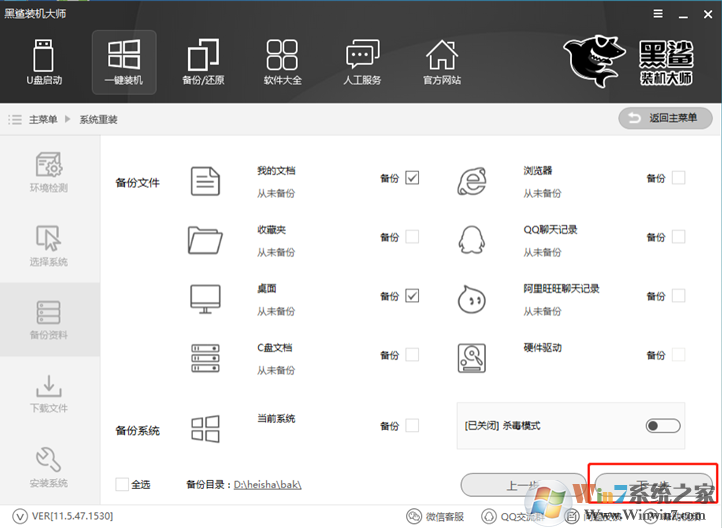
Task: Open the backup path D:\heisha\bak\ link
Action: (x=267, y=484)
